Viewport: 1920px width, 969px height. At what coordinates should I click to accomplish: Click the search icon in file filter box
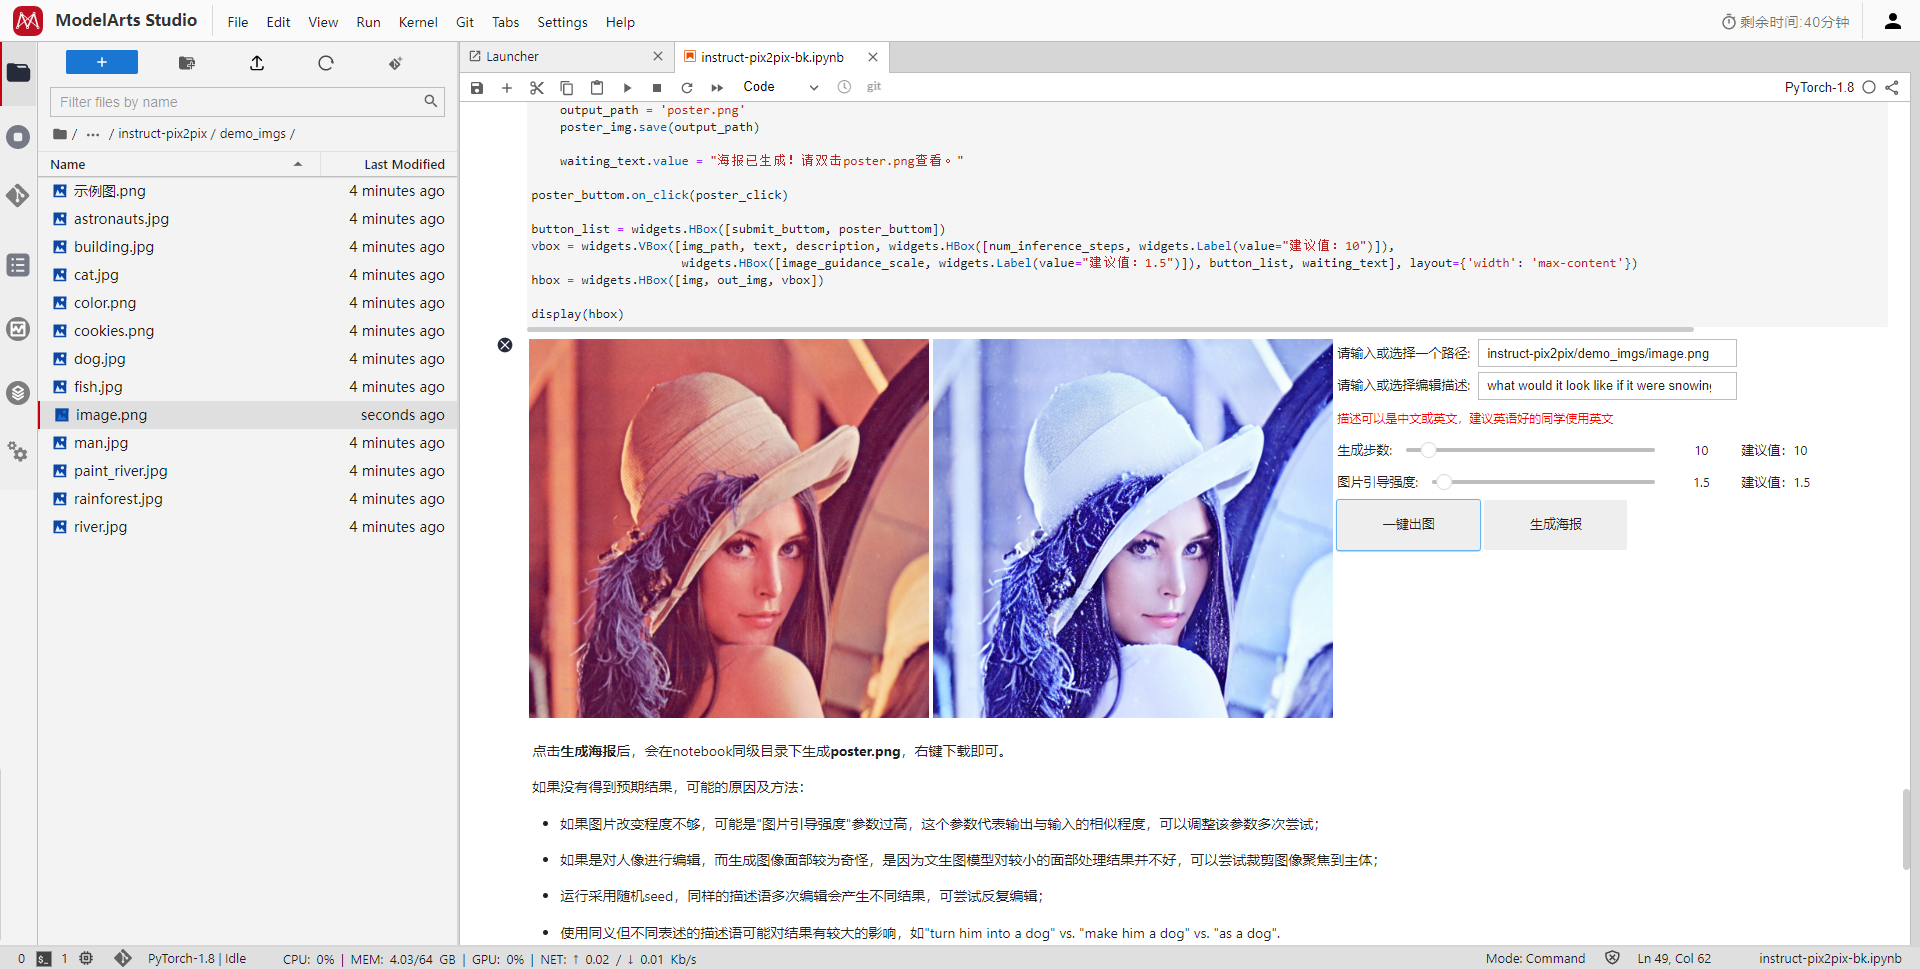431,101
